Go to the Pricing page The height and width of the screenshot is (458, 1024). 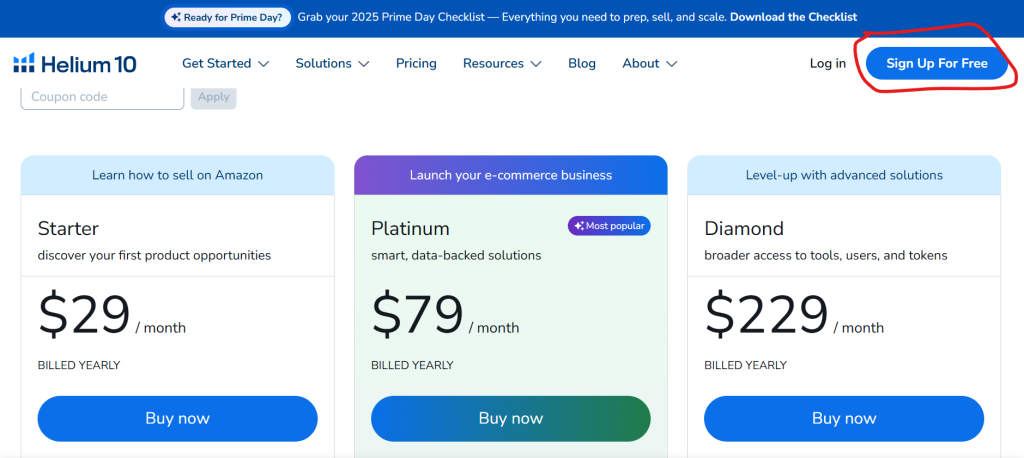(x=416, y=63)
